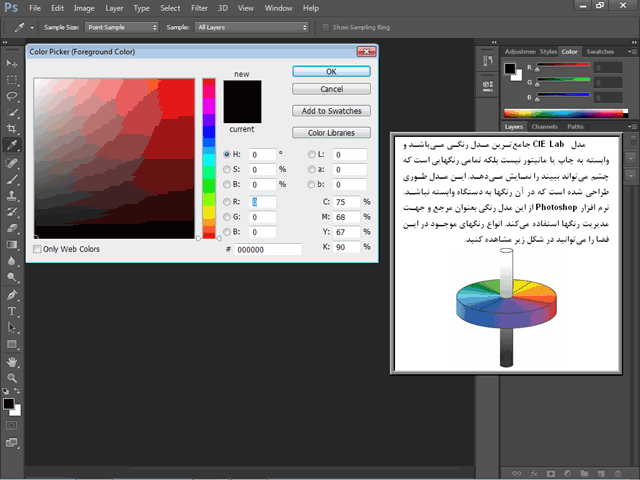
Task: Click the Photoshop Ps logo icon
Action: click(11, 8)
